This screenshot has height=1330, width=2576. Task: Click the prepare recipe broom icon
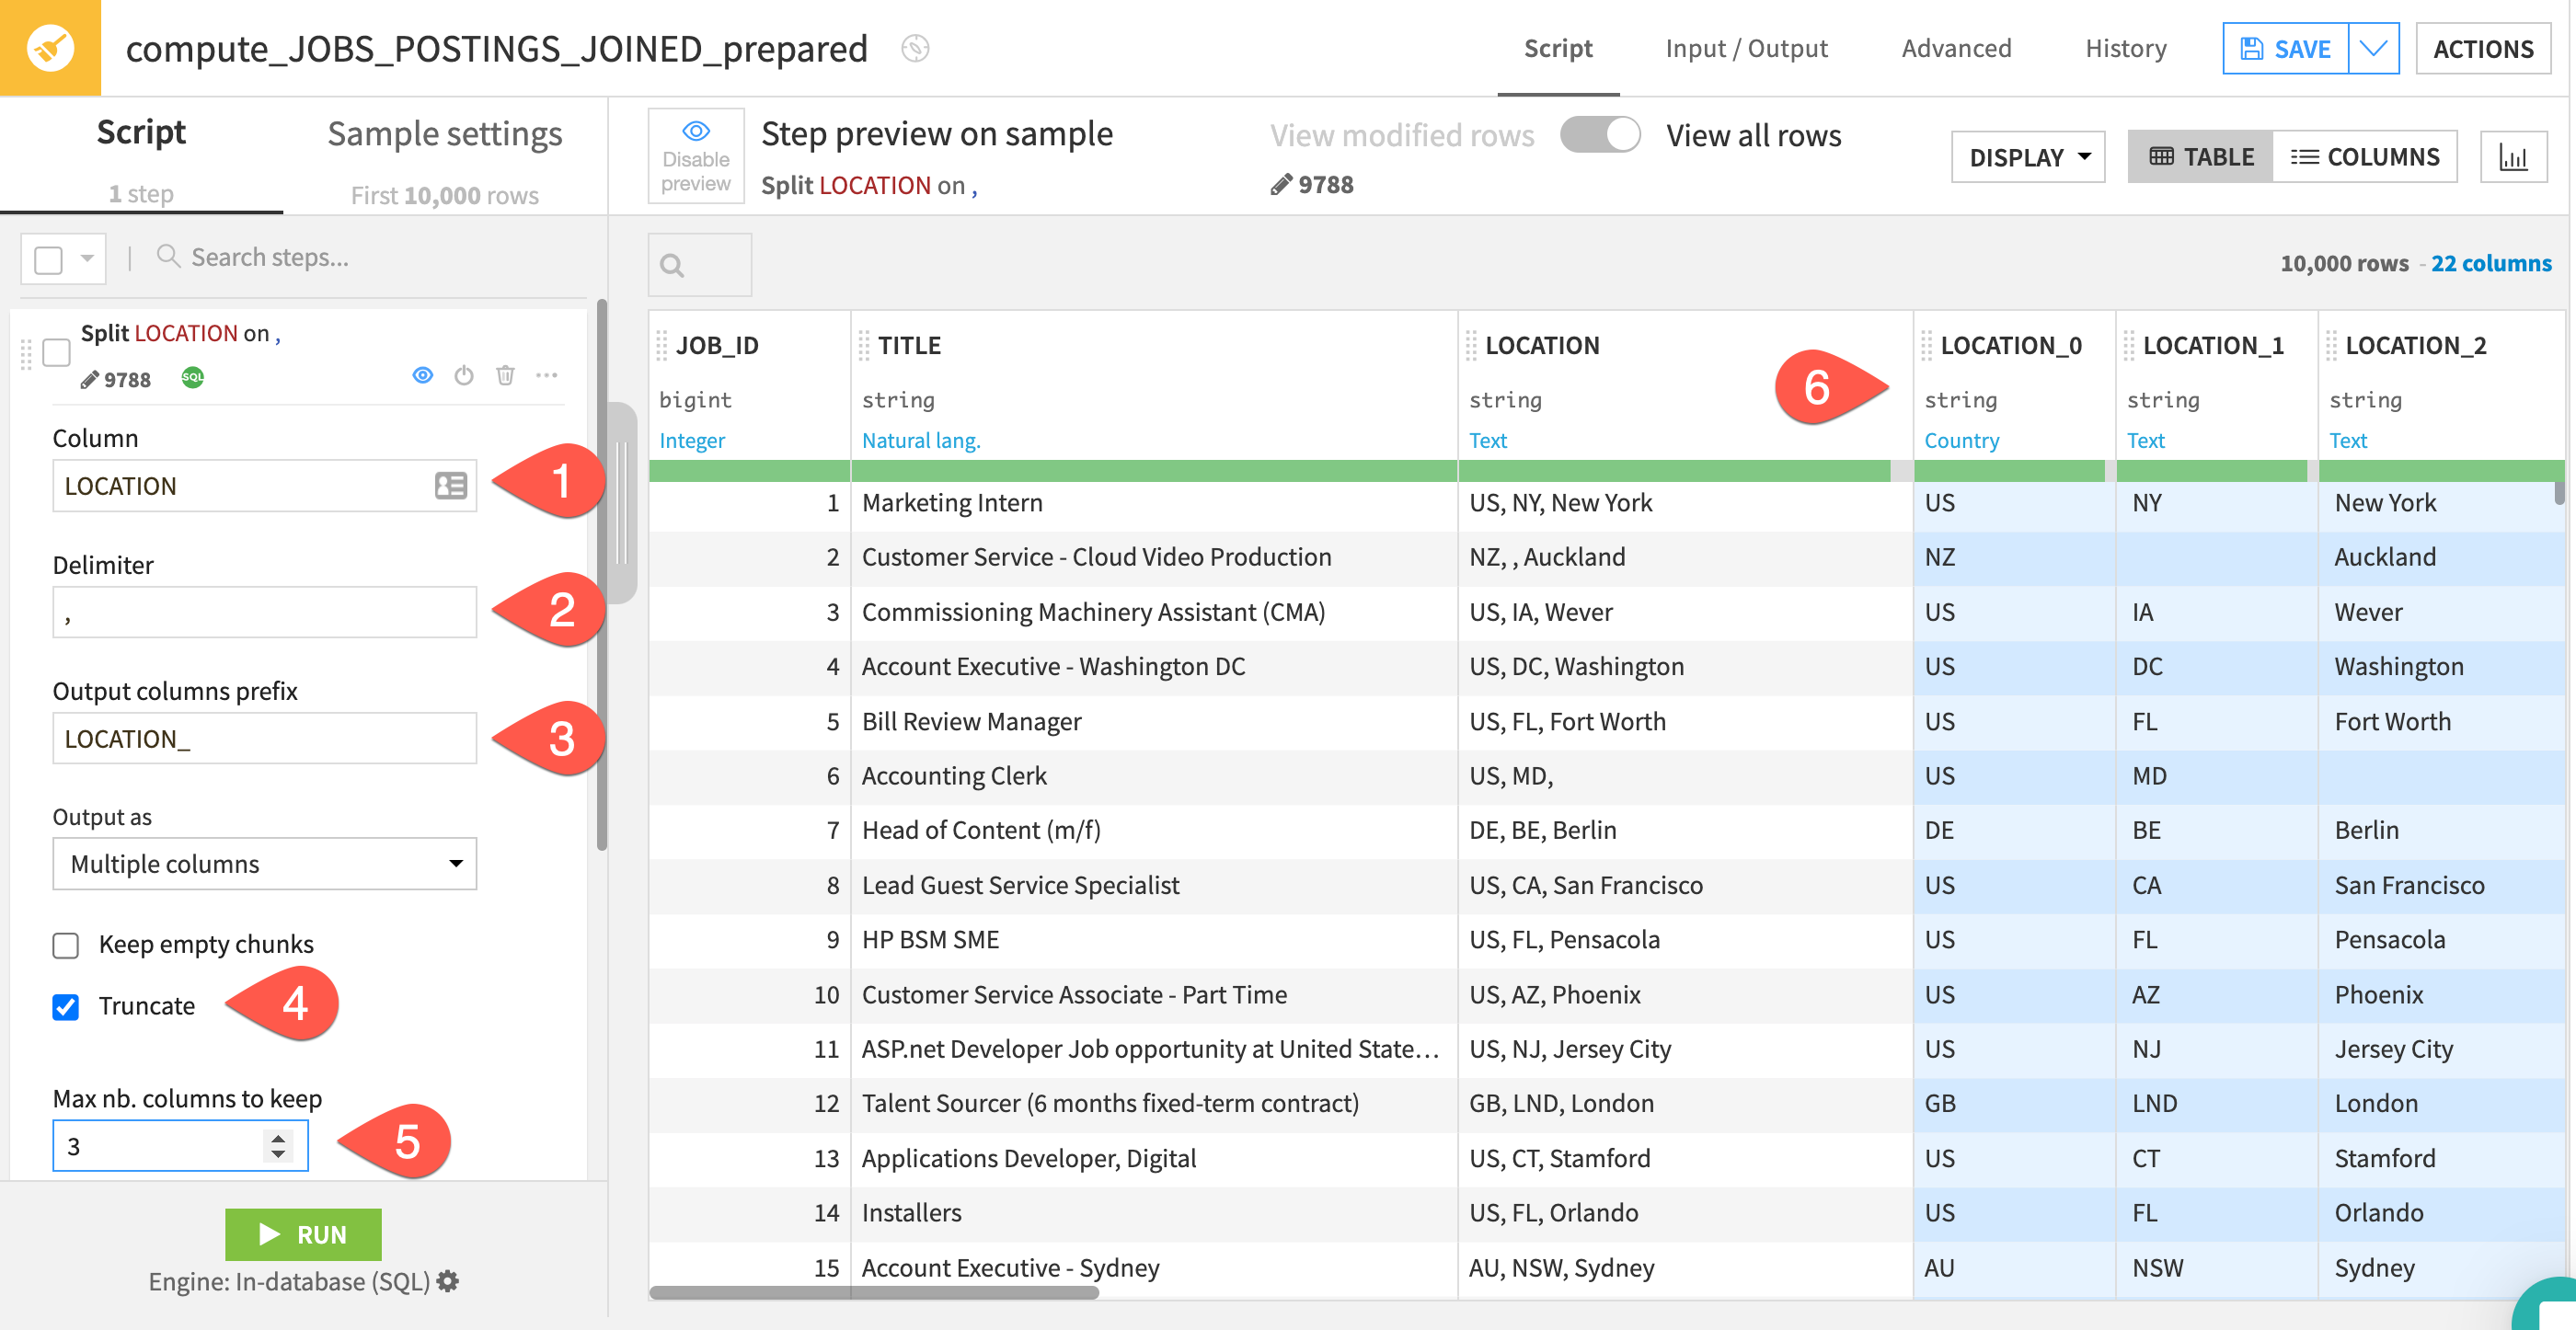point(50,48)
